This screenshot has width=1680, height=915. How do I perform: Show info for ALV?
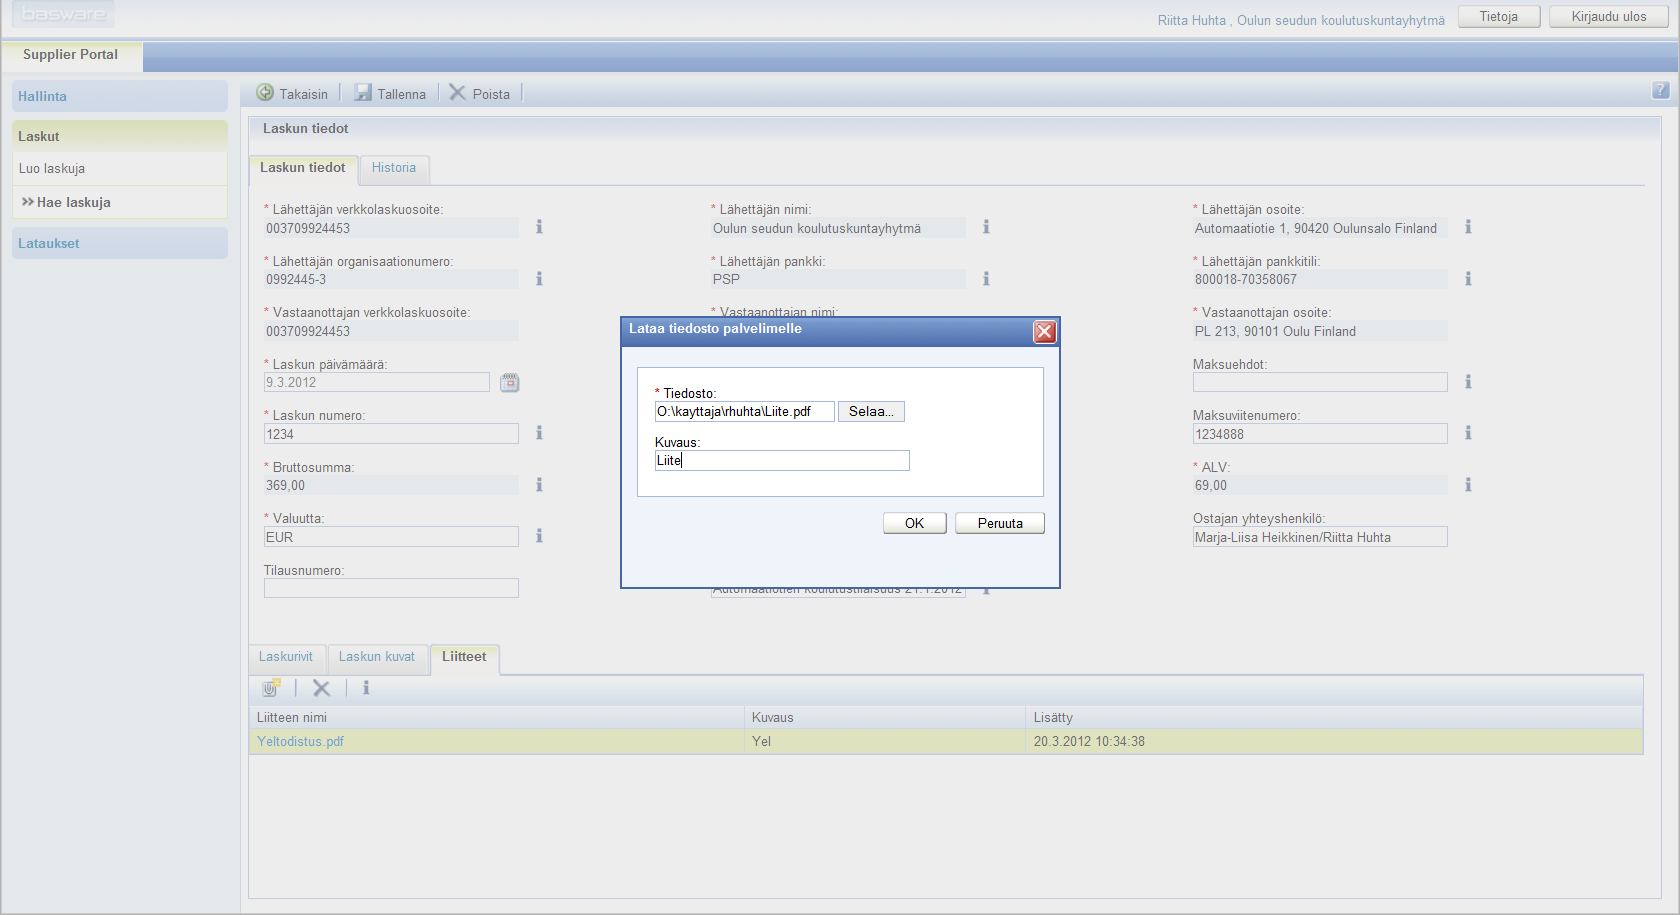coord(1468,485)
